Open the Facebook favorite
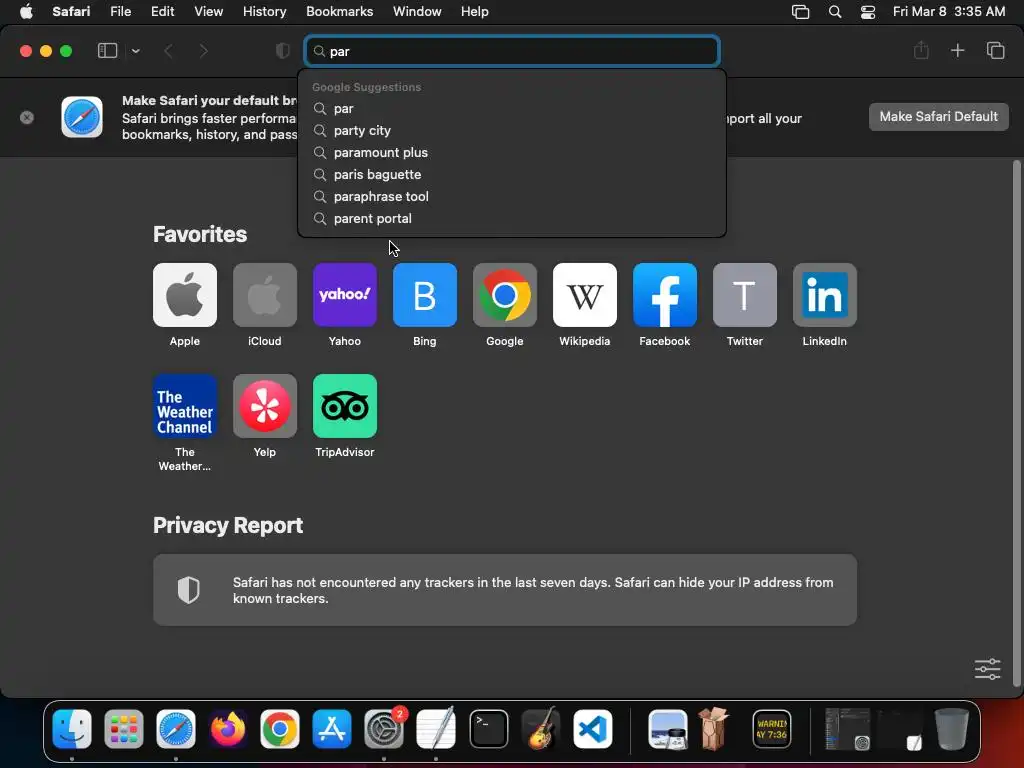 pos(665,295)
